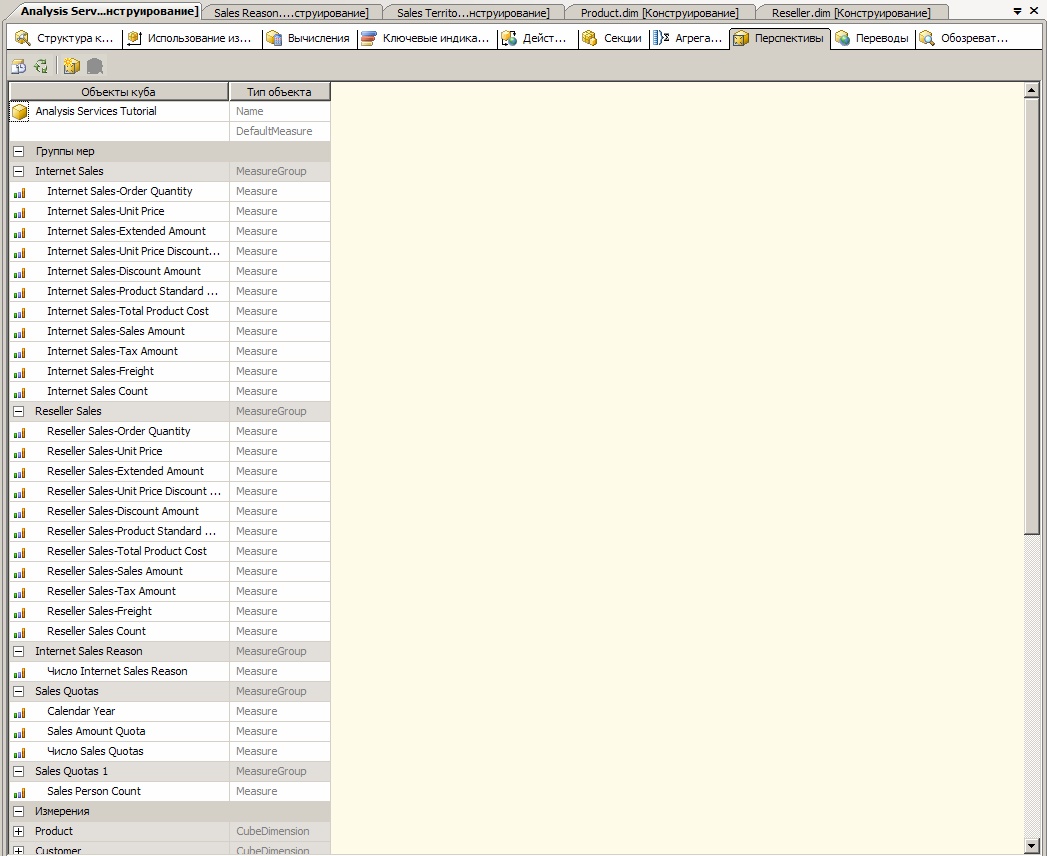This screenshot has width=1047, height=856.
Task: Click the measure icon for Reseller Sales-Discount Amount
Action: 20,513
